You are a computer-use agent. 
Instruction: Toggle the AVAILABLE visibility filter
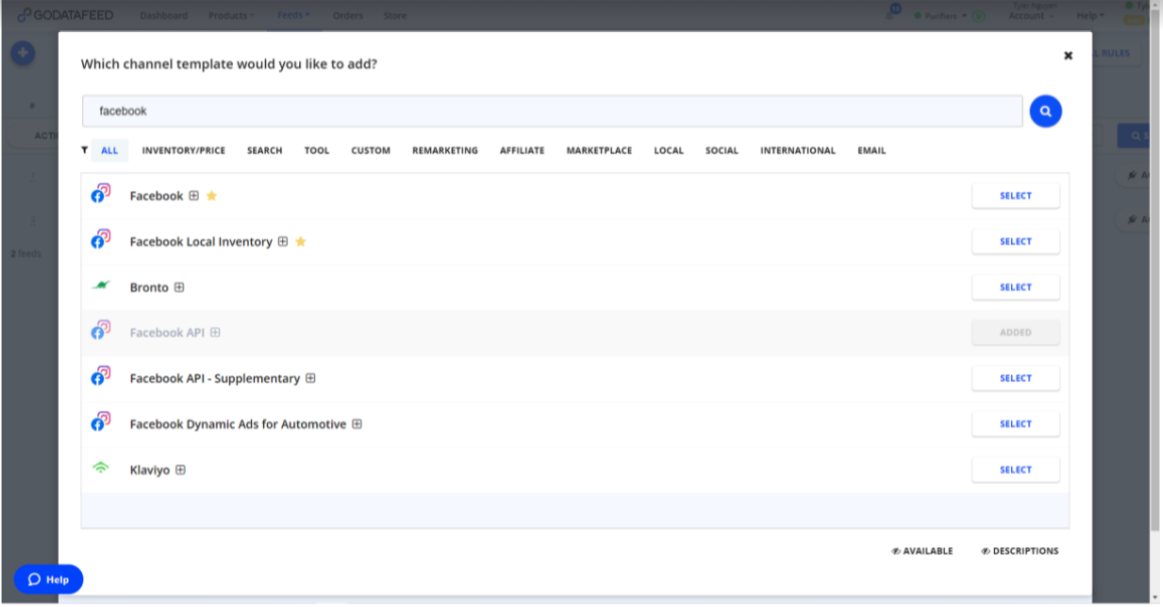pyautogui.click(x=922, y=551)
